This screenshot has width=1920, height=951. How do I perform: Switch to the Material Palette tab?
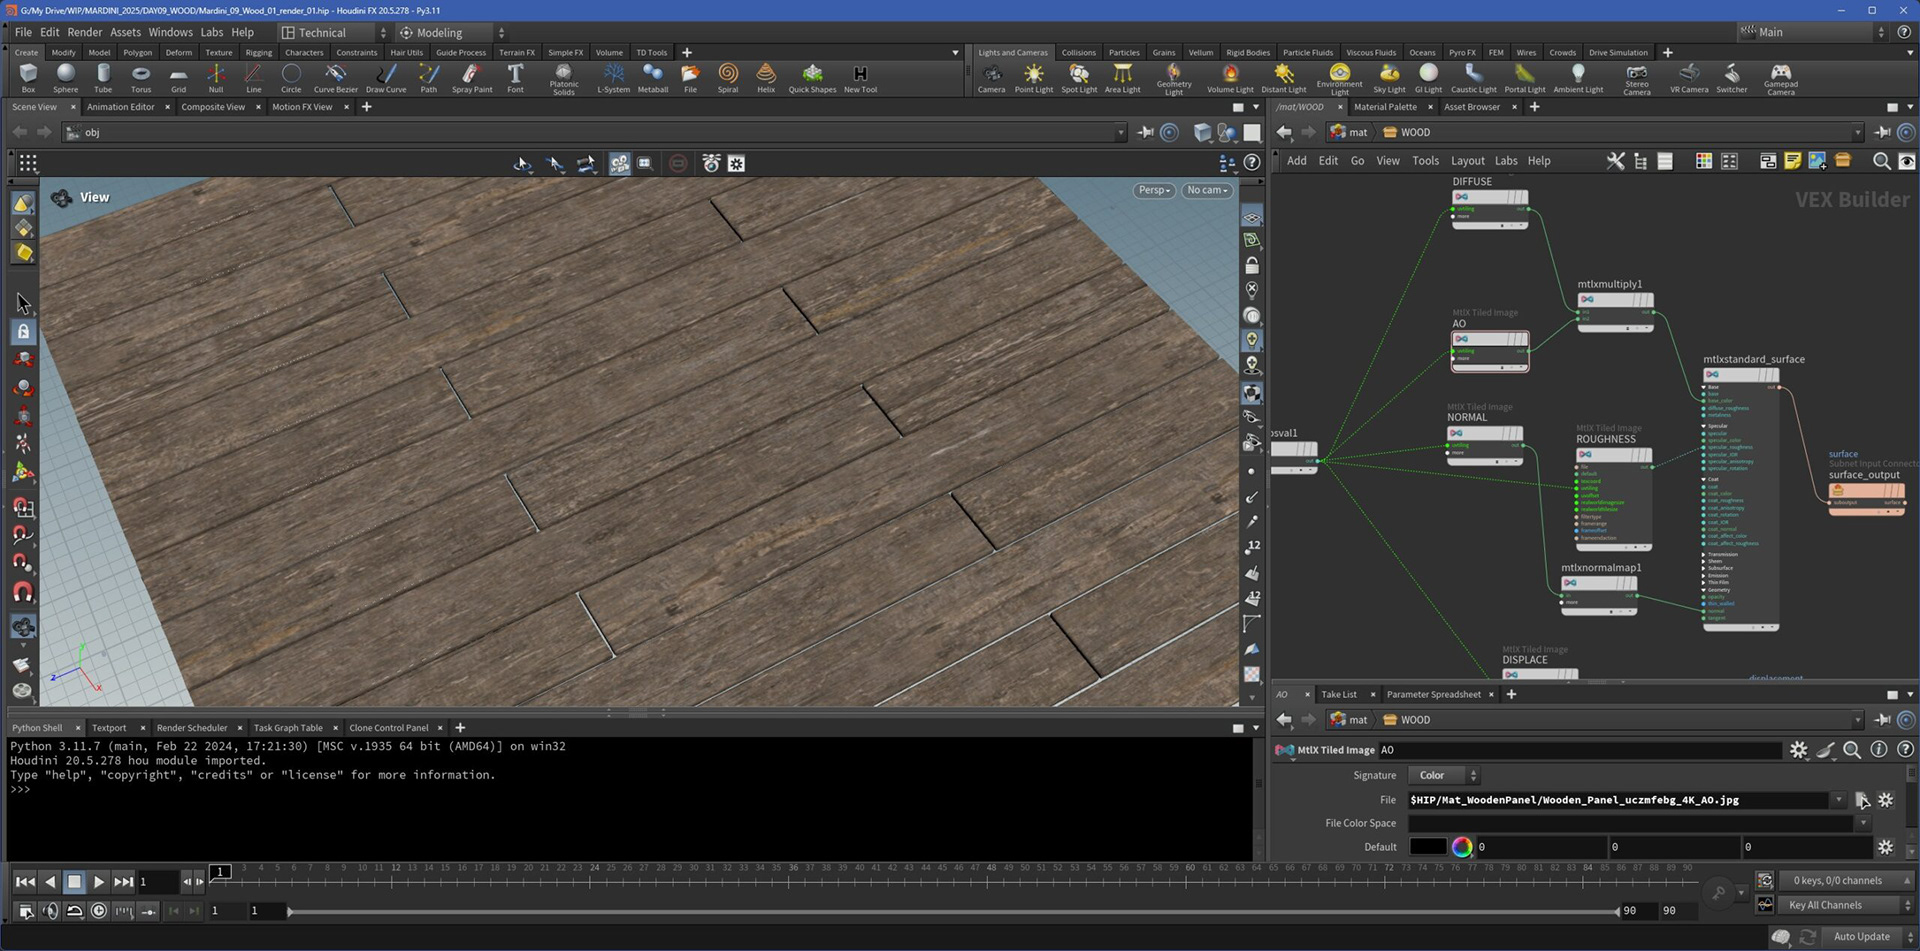[x=1385, y=107]
